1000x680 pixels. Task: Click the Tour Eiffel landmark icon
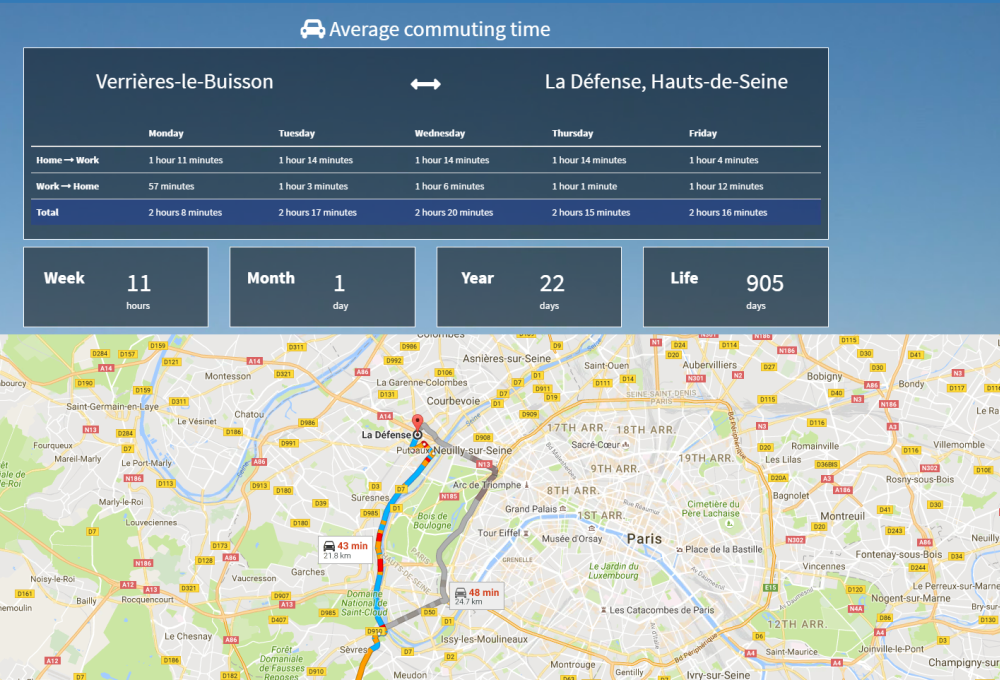tap(526, 533)
